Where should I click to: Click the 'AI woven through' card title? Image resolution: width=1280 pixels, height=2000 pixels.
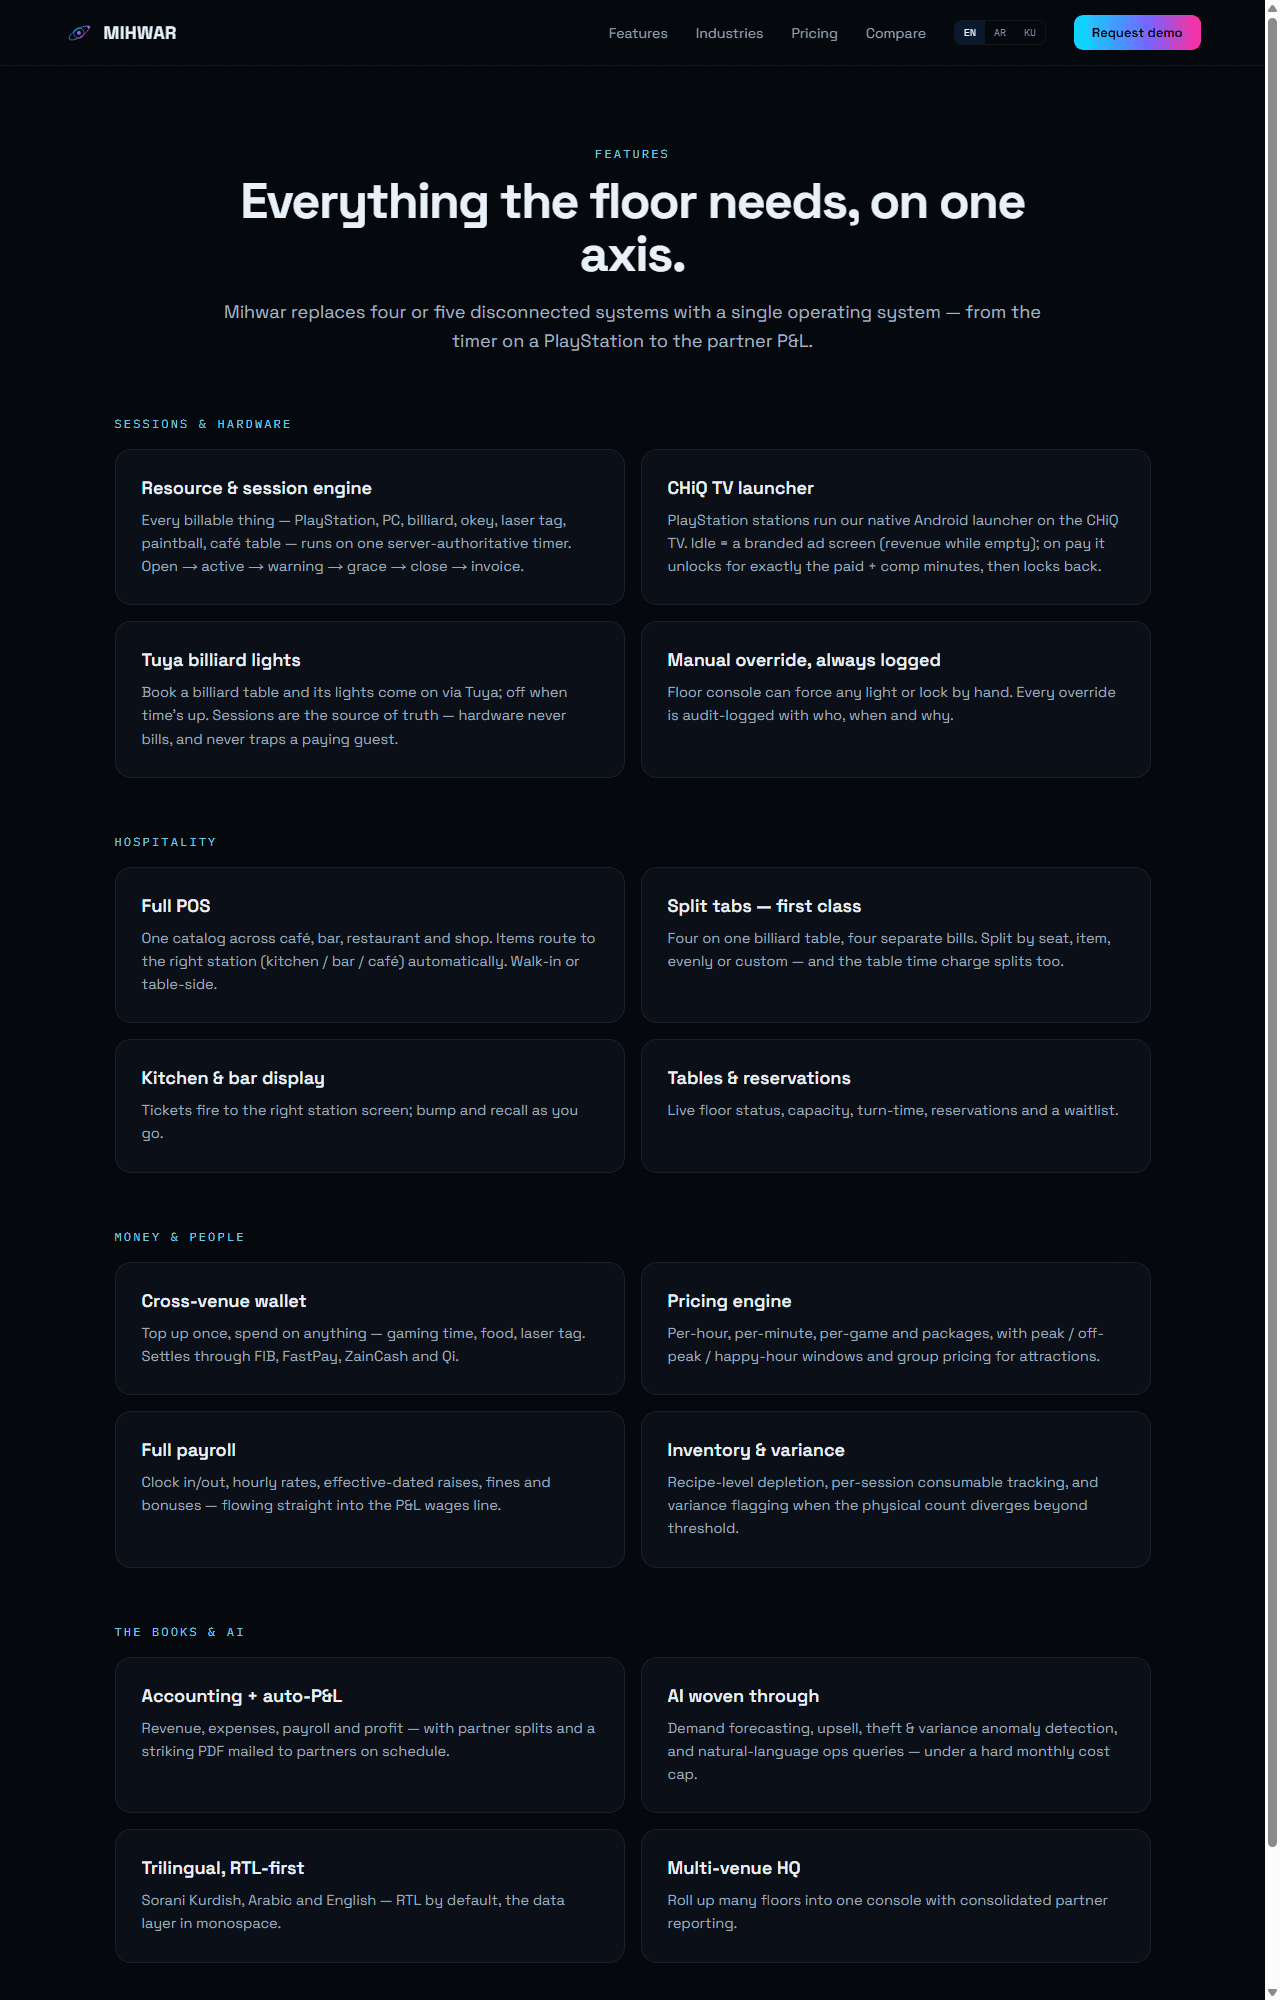click(x=743, y=1696)
